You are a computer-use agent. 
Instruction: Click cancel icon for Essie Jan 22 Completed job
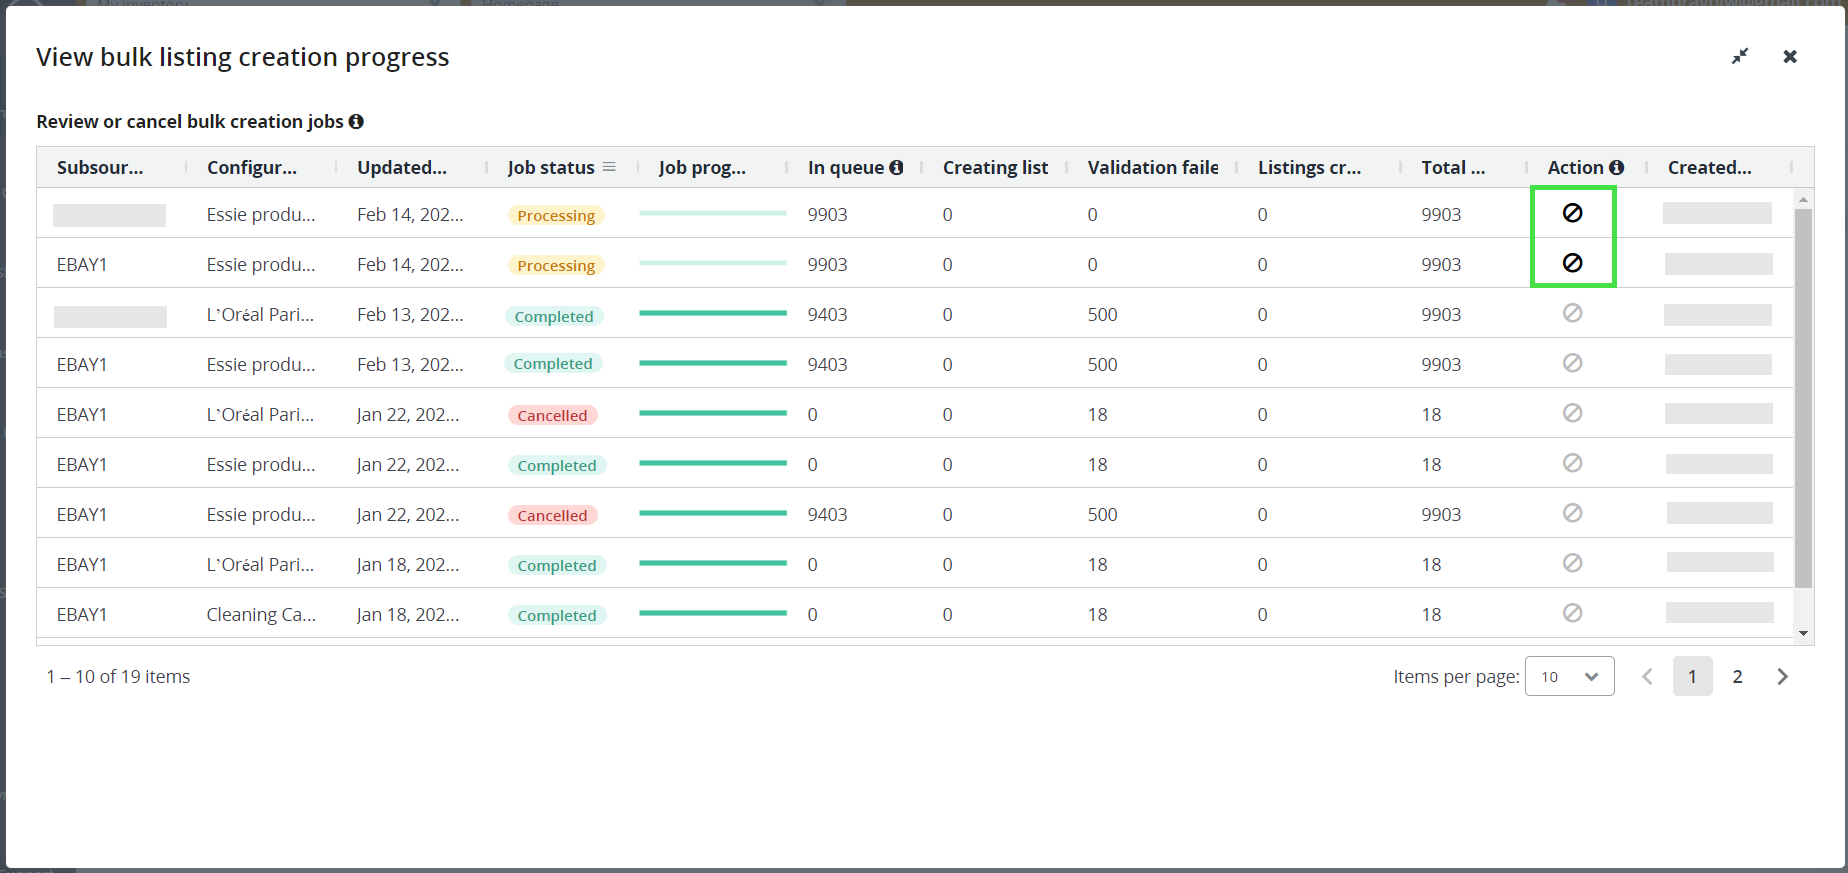[x=1572, y=463]
